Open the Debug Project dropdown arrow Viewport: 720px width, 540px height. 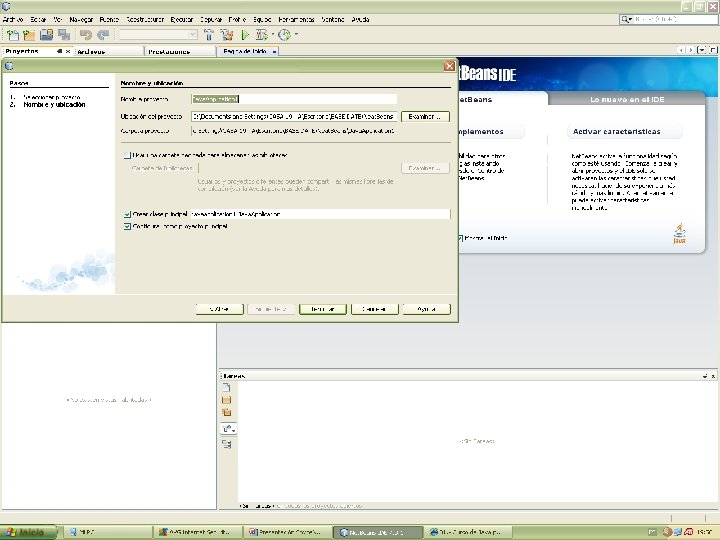[x=273, y=35]
